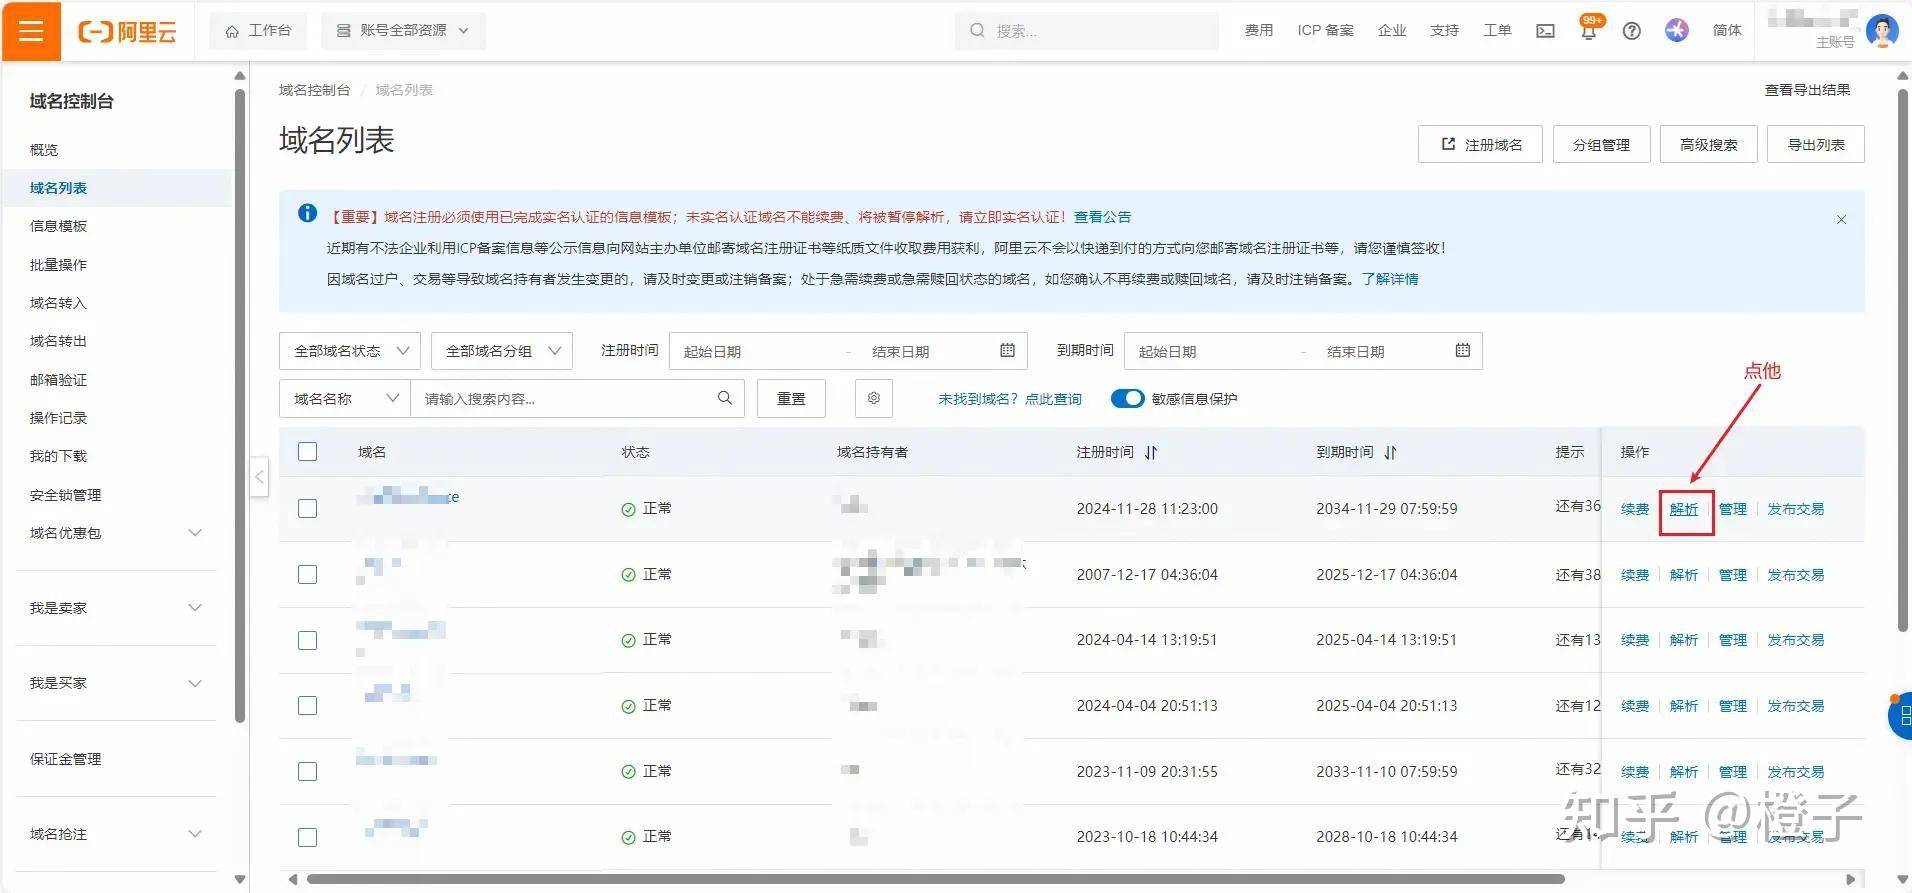Check the select-all domains checkbox
Viewport: 1912px width, 893px height.
point(308,452)
